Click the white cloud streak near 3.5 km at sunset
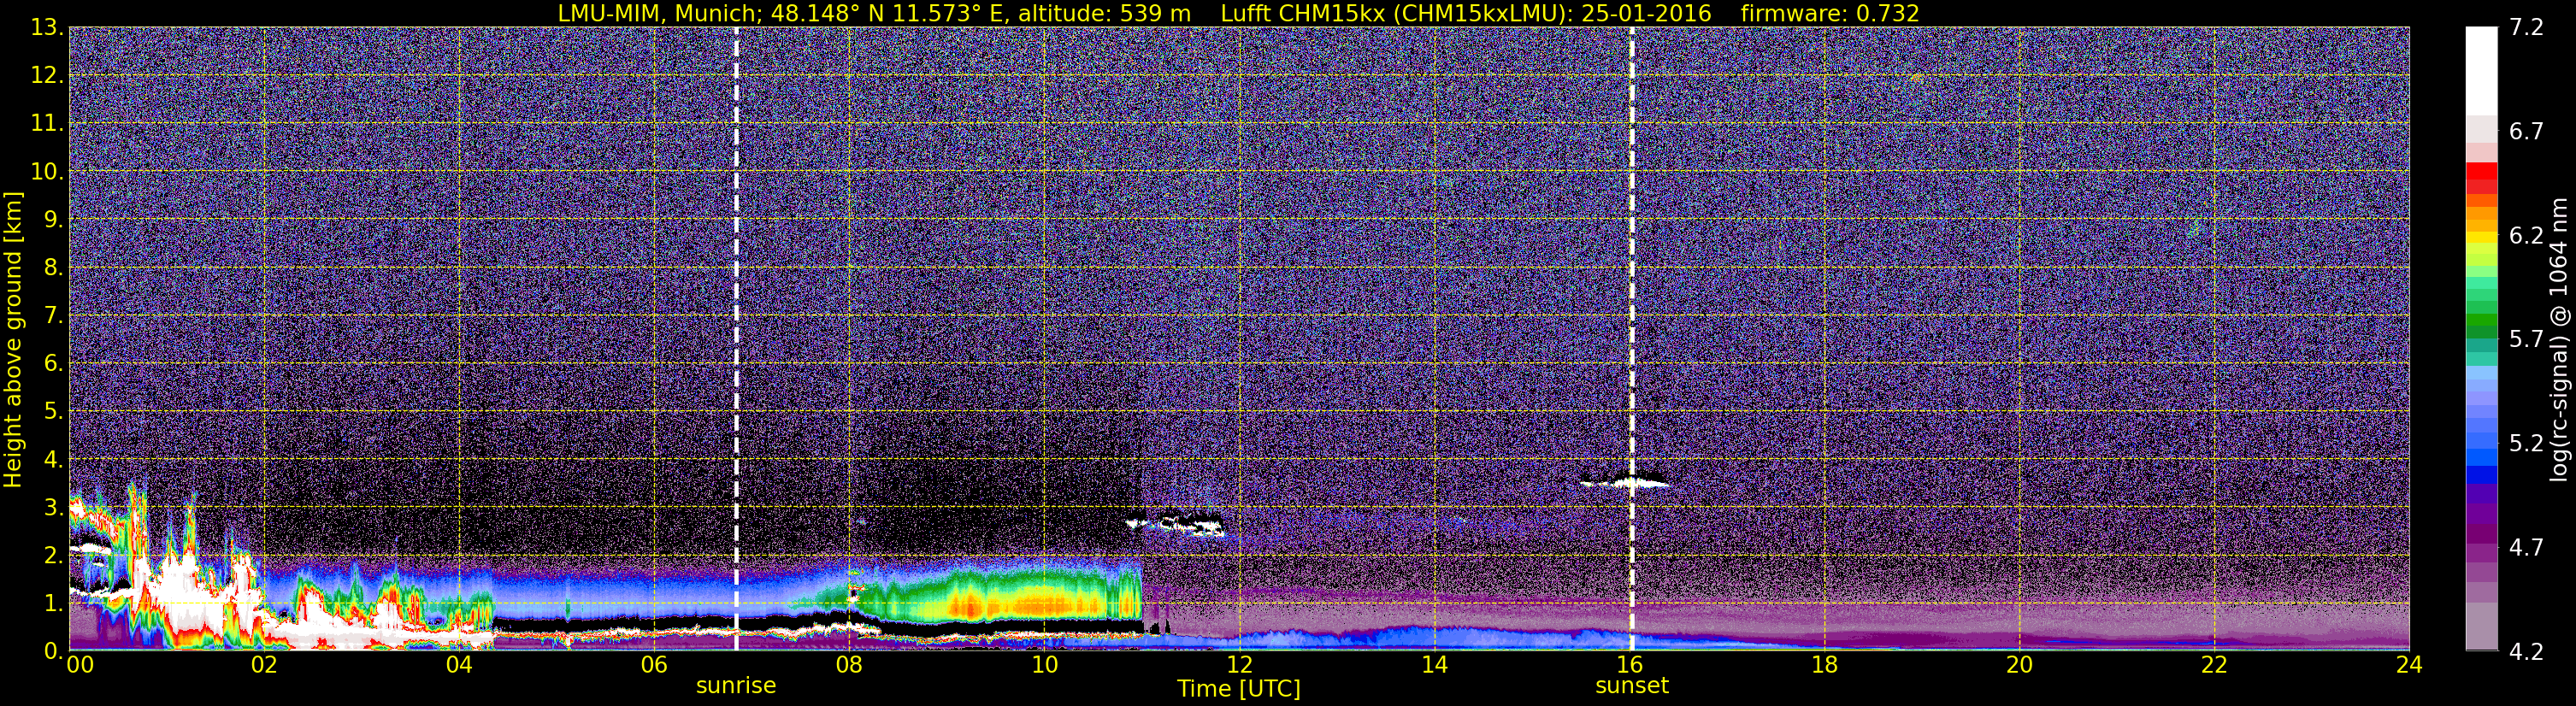 pyautogui.click(x=1625, y=482)
